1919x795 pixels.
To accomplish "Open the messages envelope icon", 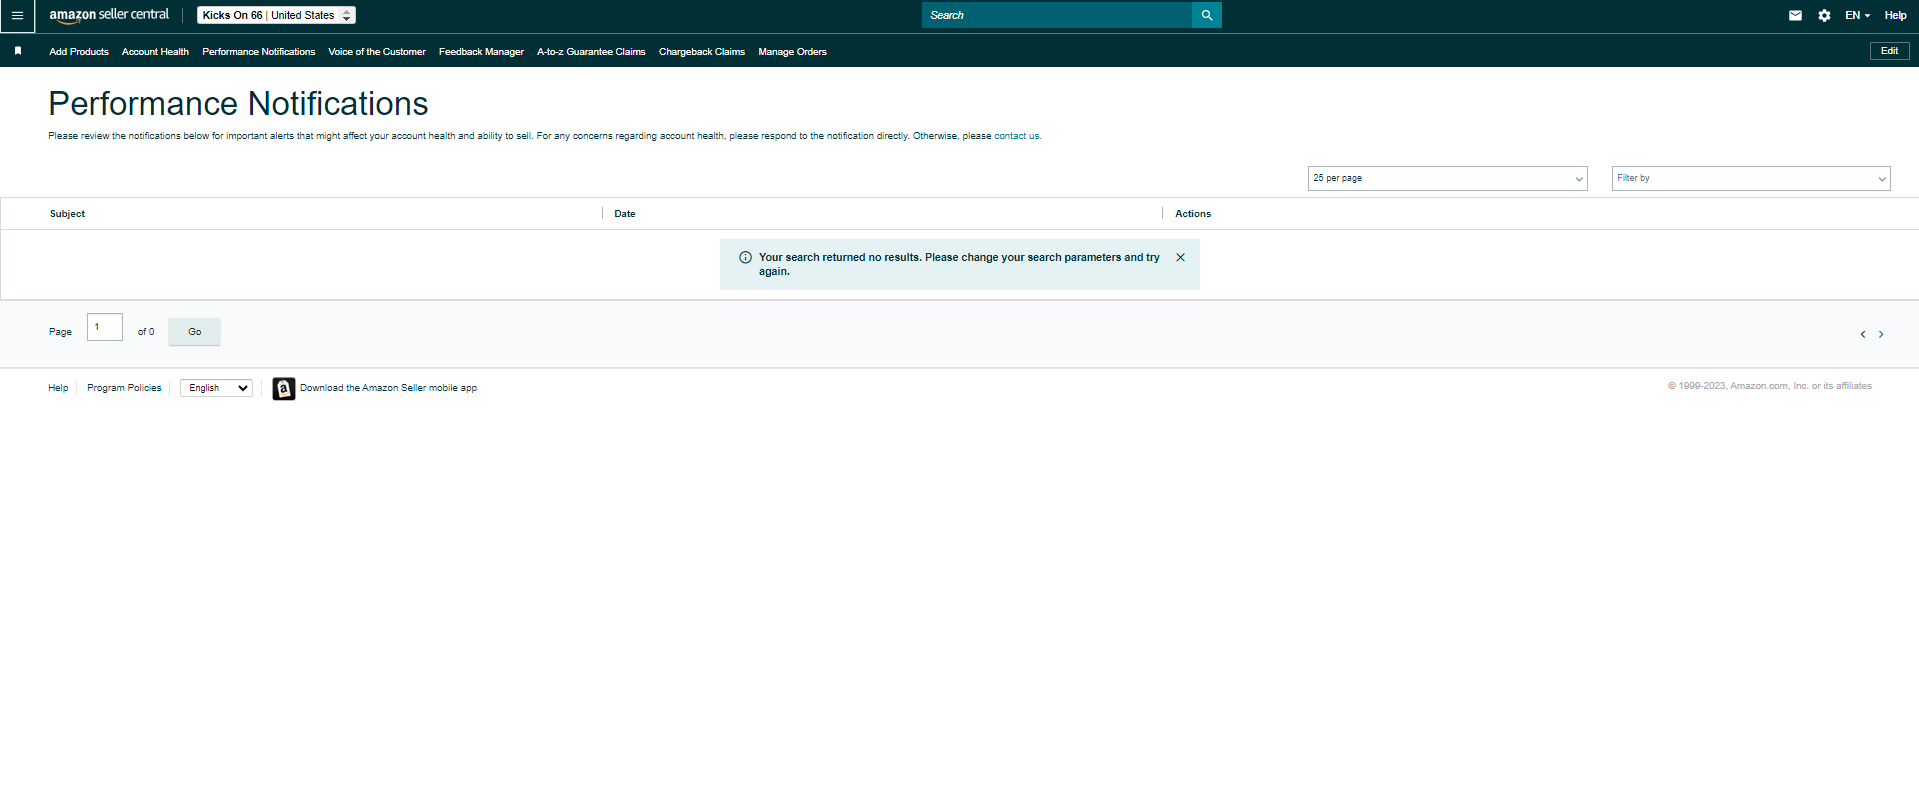I will click(x=1795, y=16).
